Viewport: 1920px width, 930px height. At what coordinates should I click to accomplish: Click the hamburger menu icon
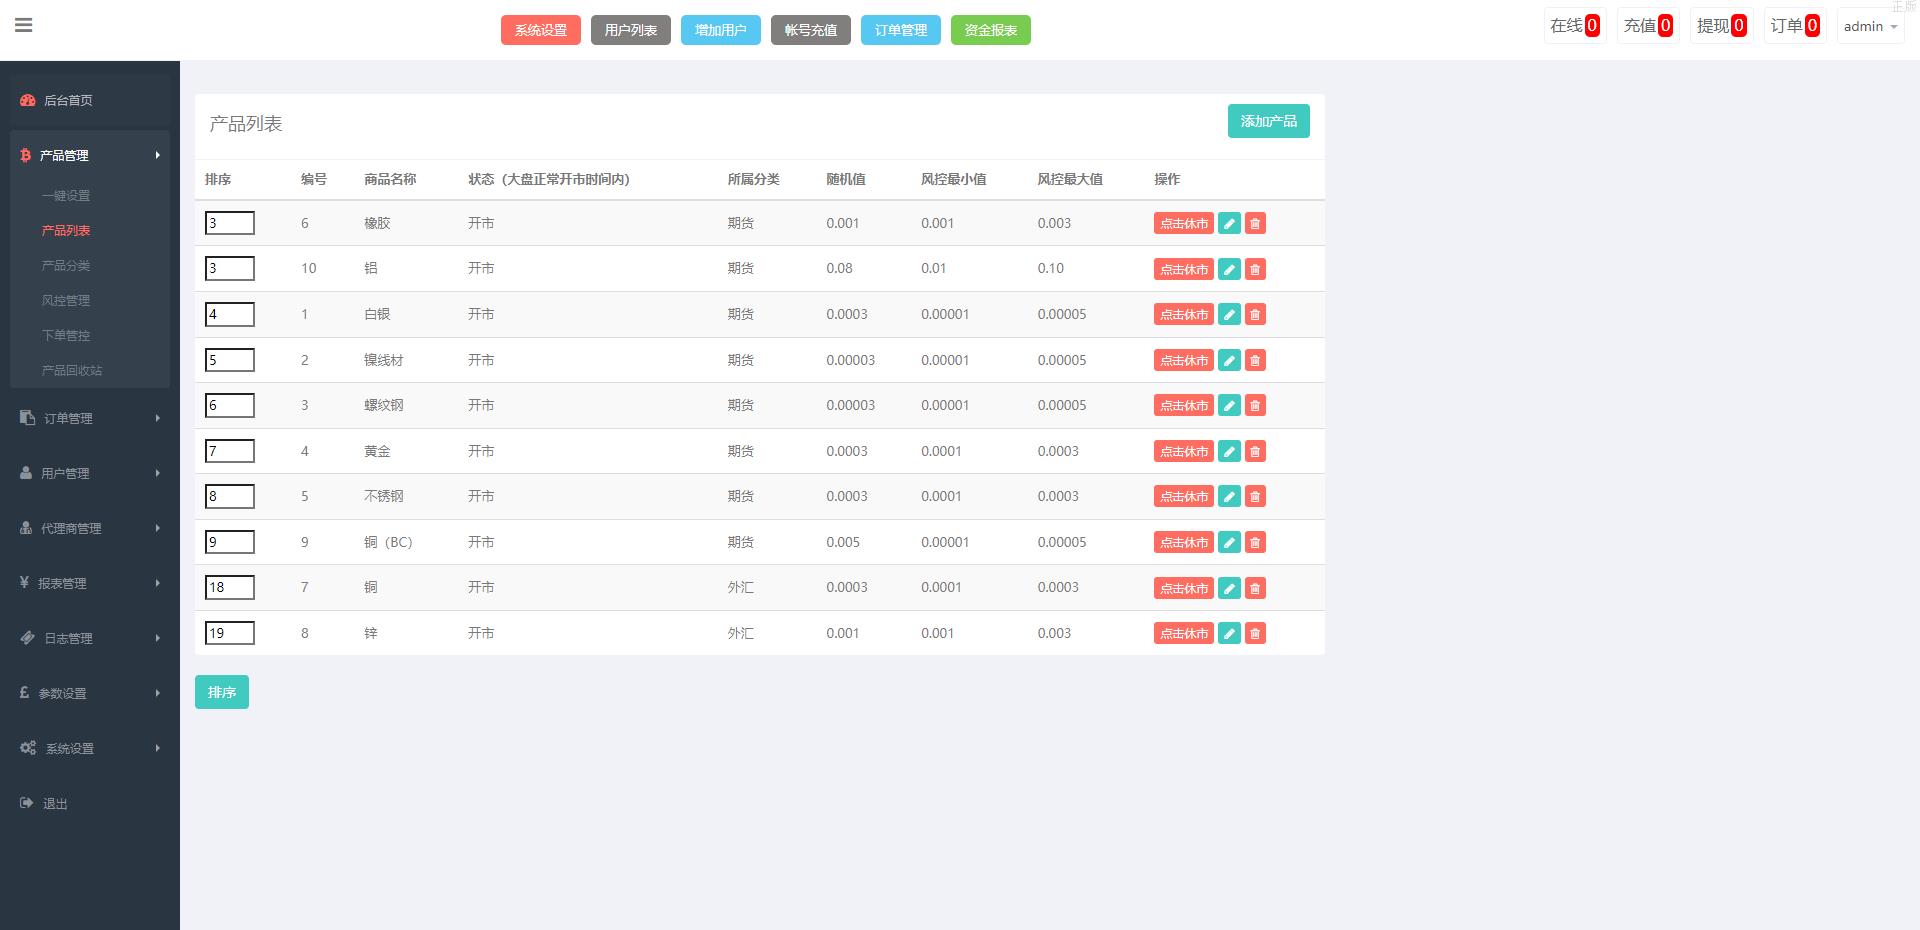point(24,26)
